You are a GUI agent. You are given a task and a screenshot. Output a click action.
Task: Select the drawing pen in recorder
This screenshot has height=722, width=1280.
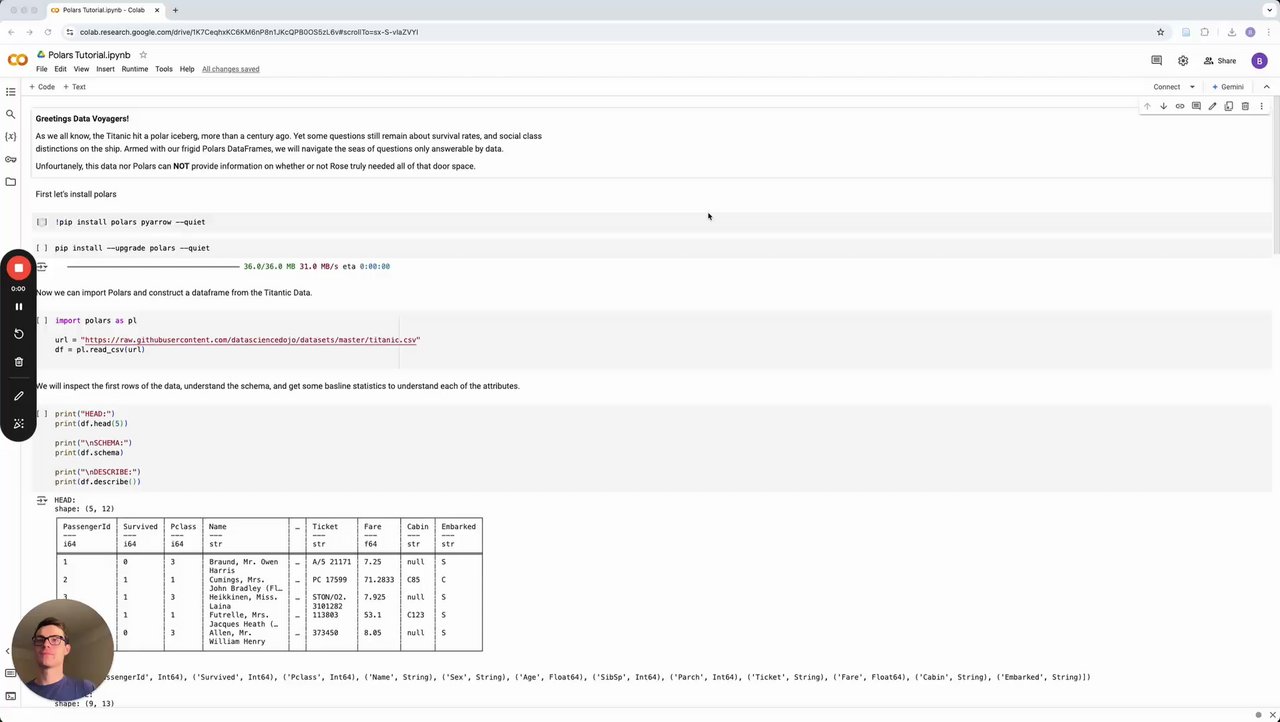pyautogui.click(x=18, y=396)
